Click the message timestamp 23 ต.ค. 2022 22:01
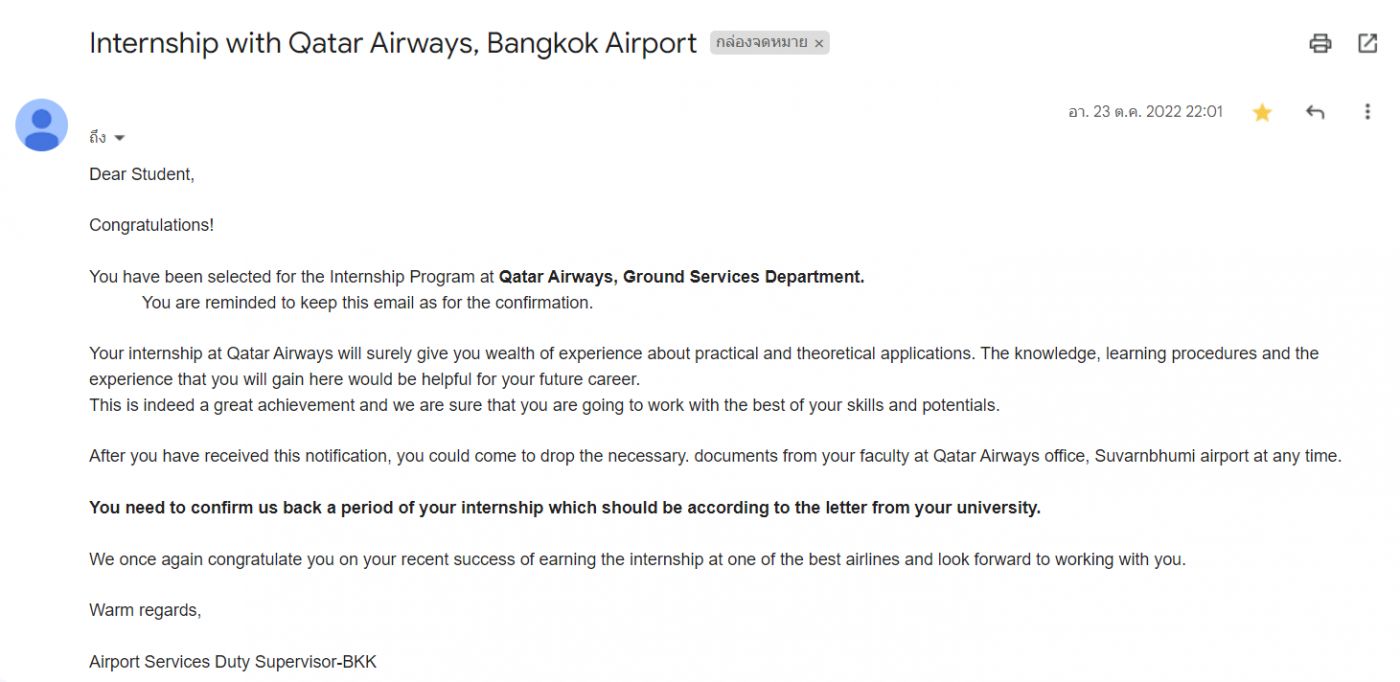This screenshot has width=1400, height=682. 1145,112
